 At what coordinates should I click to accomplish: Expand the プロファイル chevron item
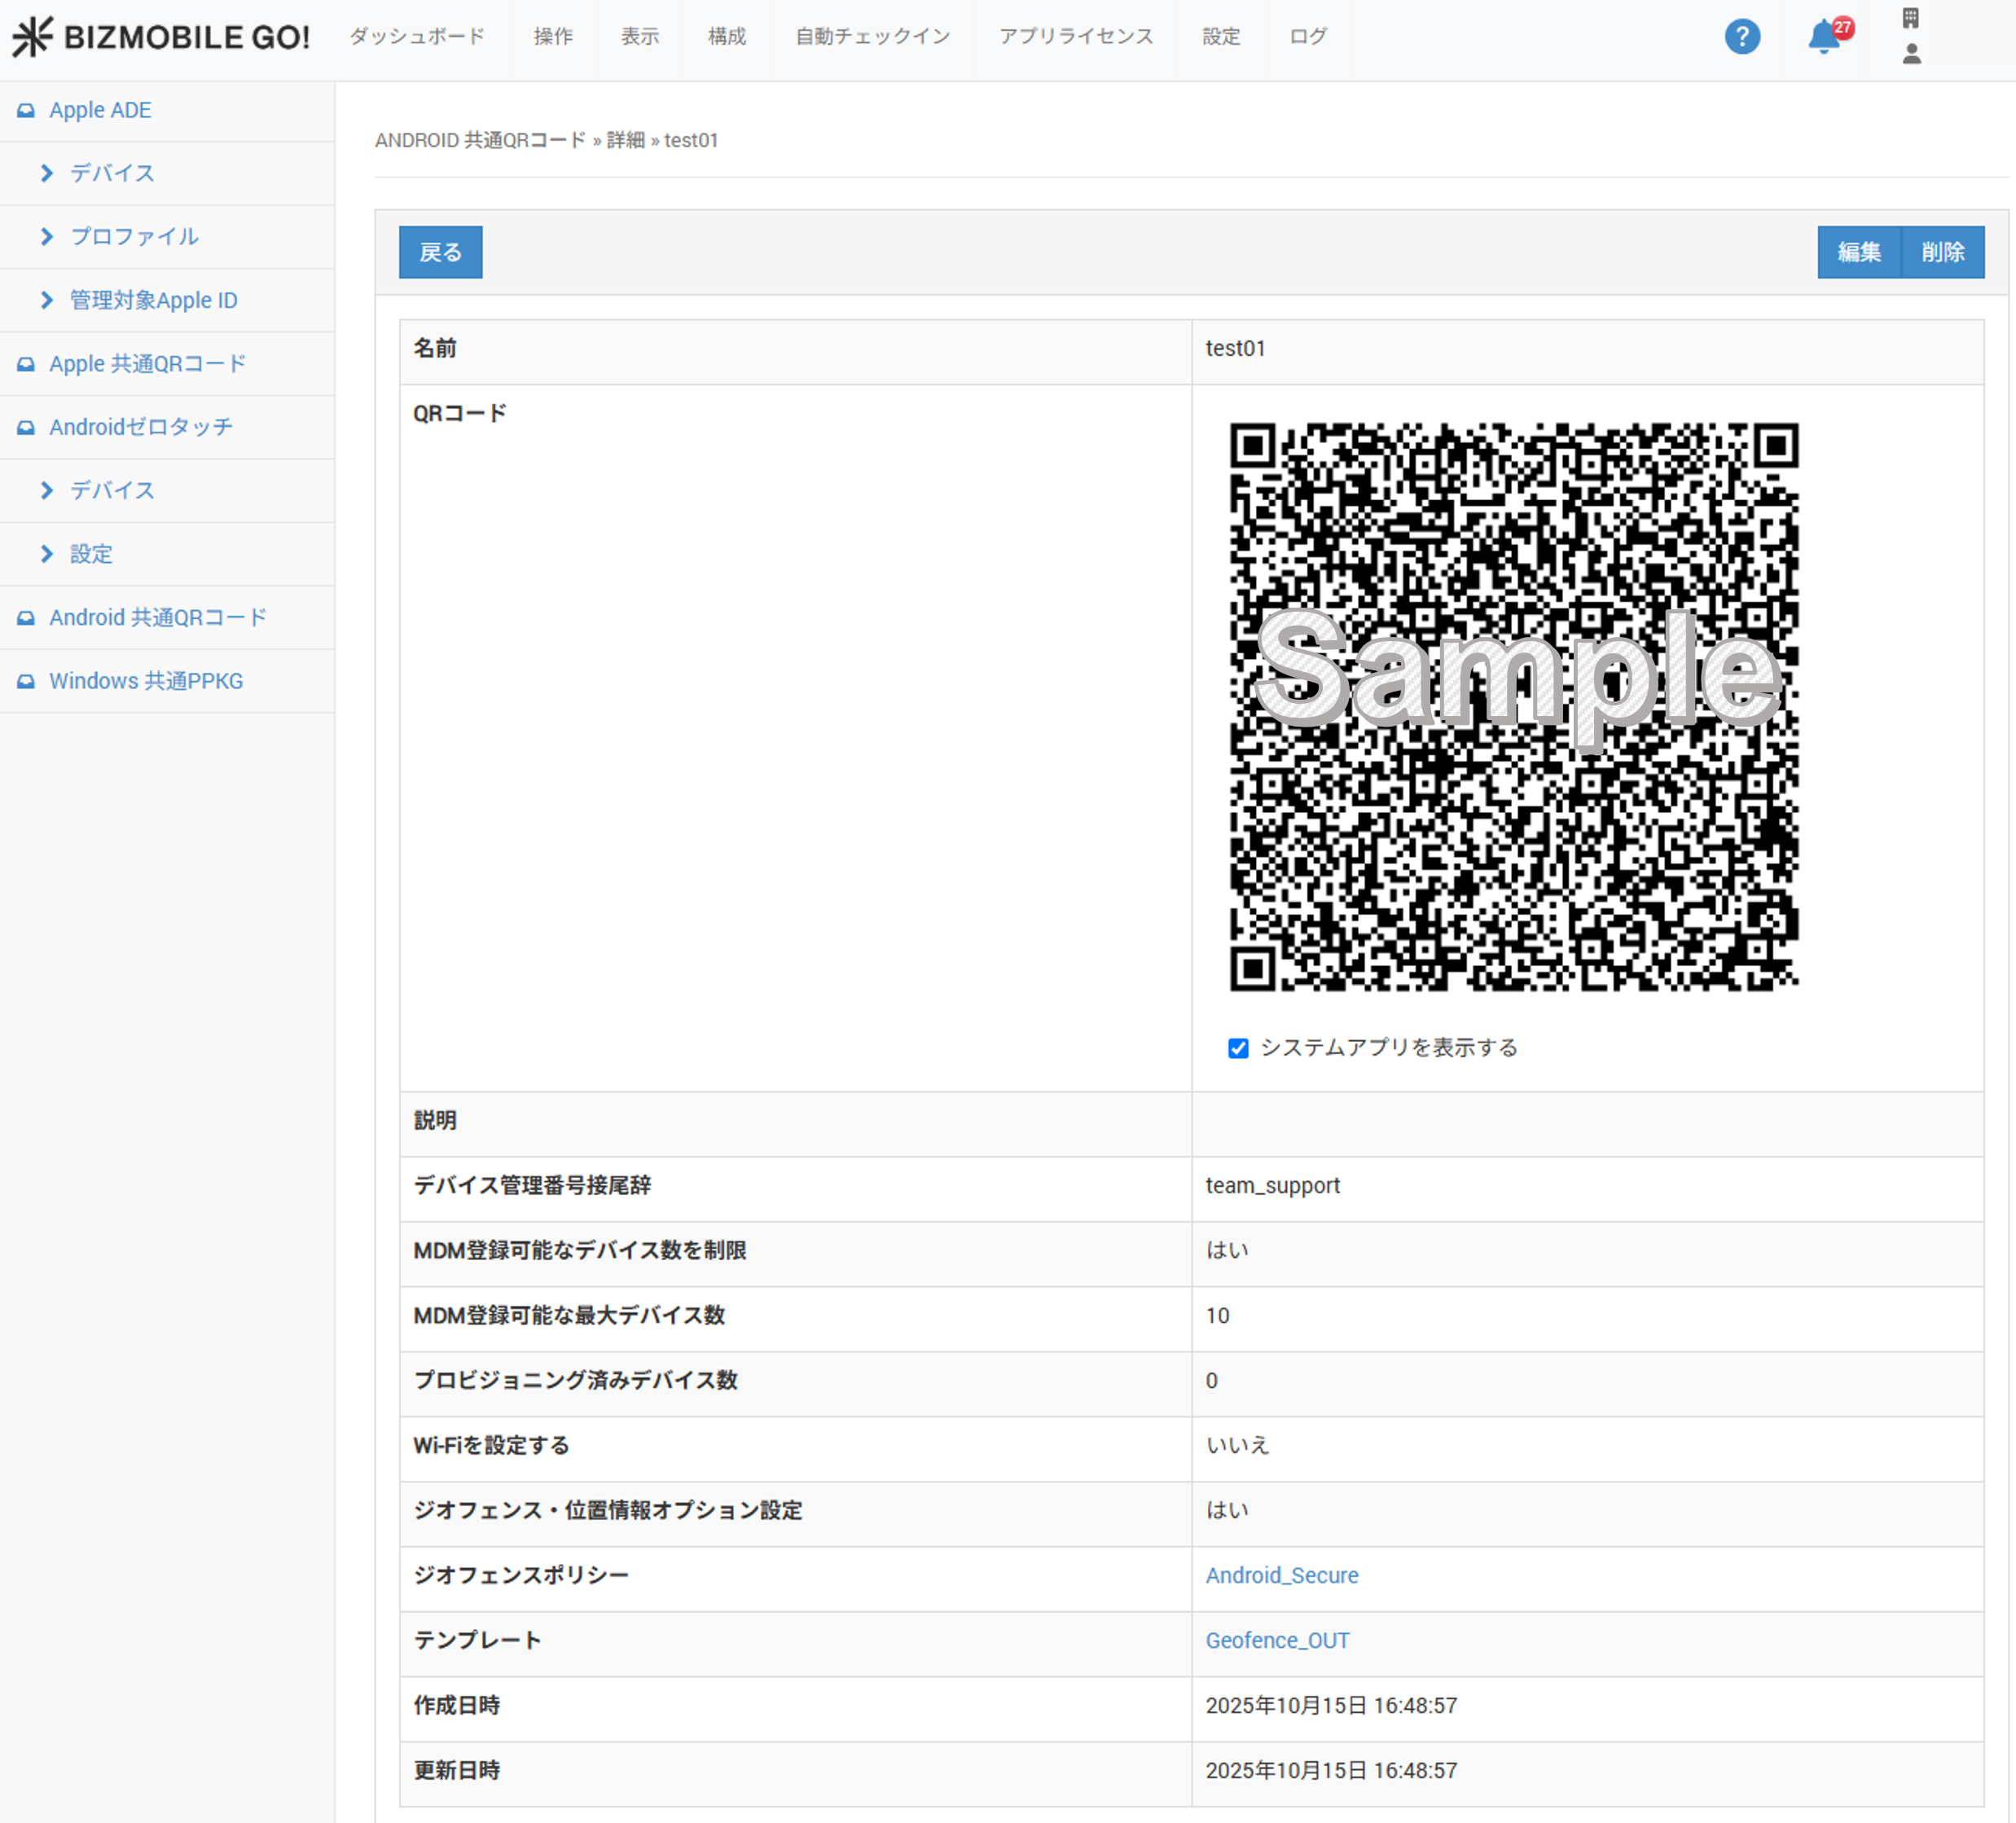tap(47, 237)
